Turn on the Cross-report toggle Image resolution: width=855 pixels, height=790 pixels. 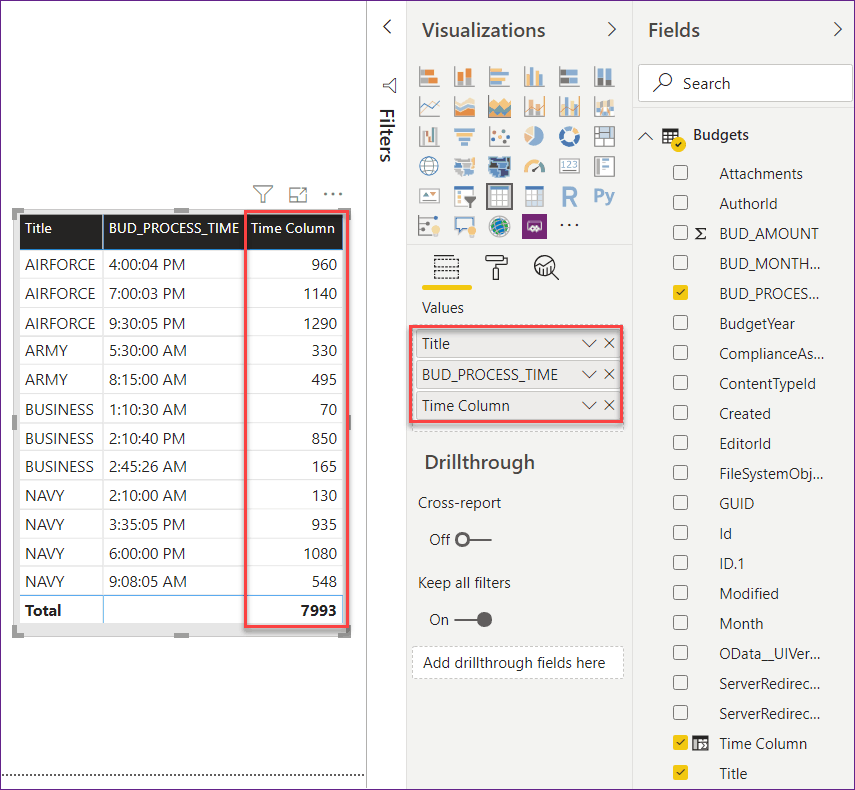click(x=473, y=540)
